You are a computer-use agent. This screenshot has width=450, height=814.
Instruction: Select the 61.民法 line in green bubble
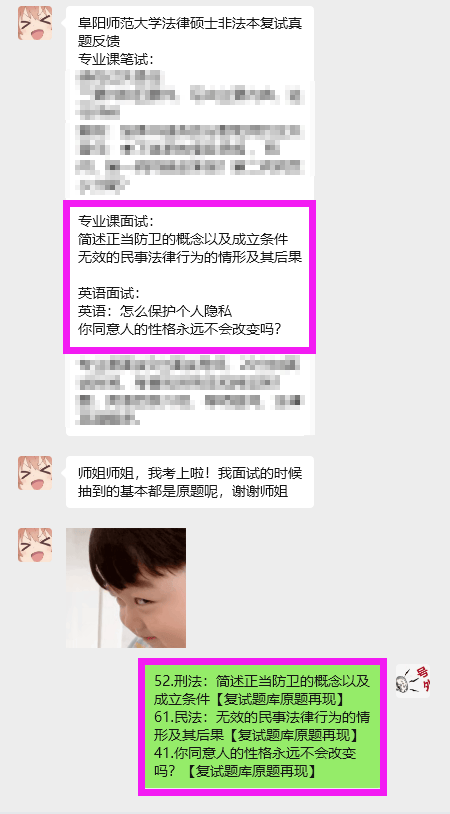click(262, 726)
